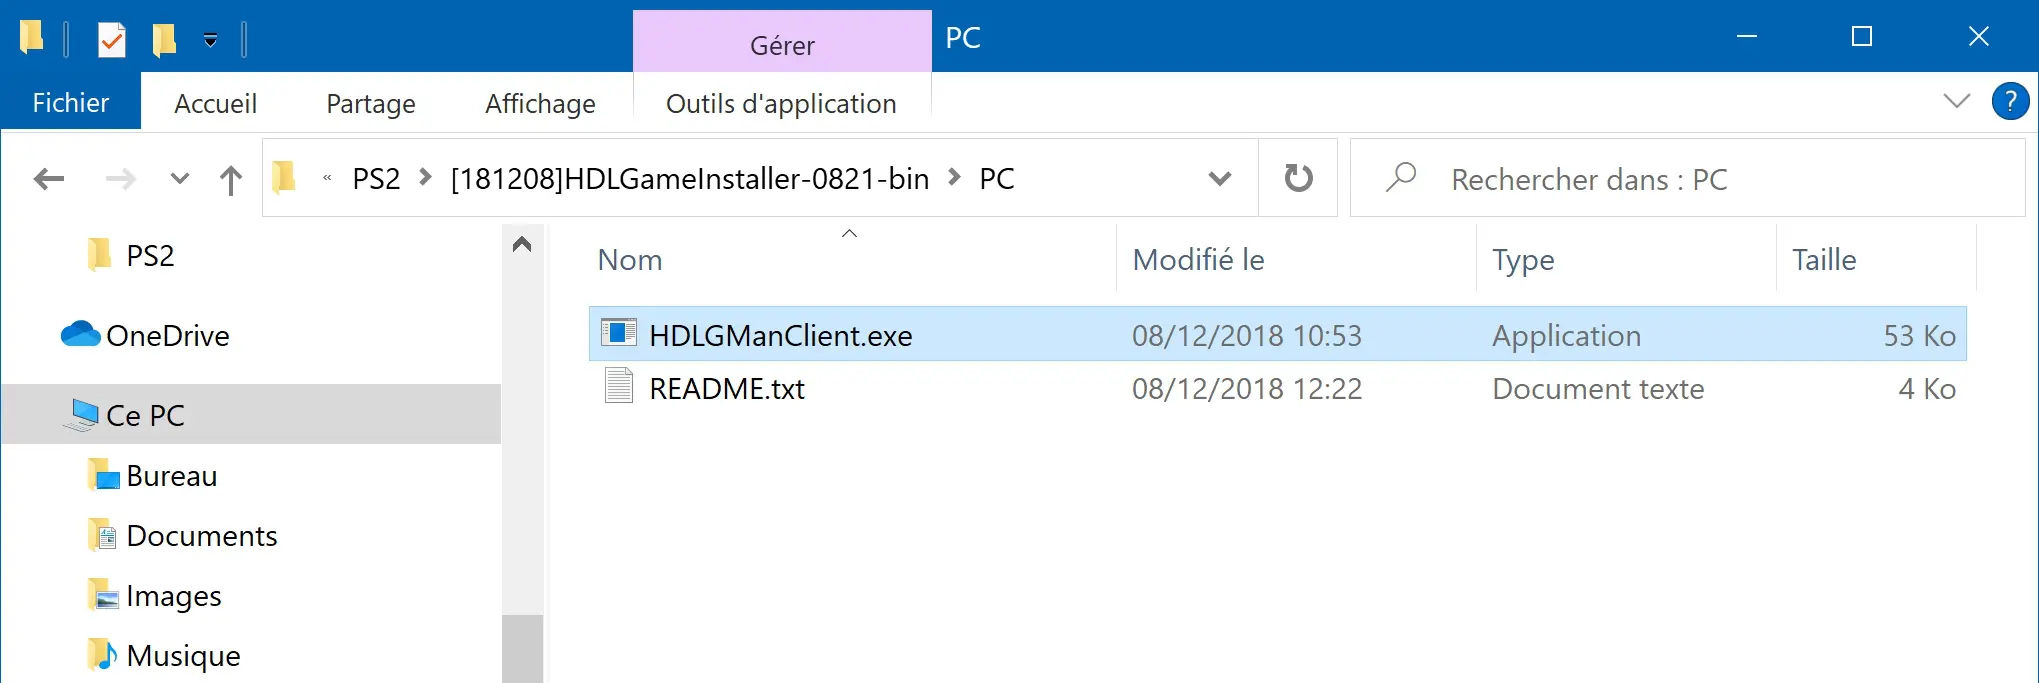This screenshot has width=2039, height=683.
Task: Click the Properties checkmark quick access icon
Action: [x=112, y=40]
